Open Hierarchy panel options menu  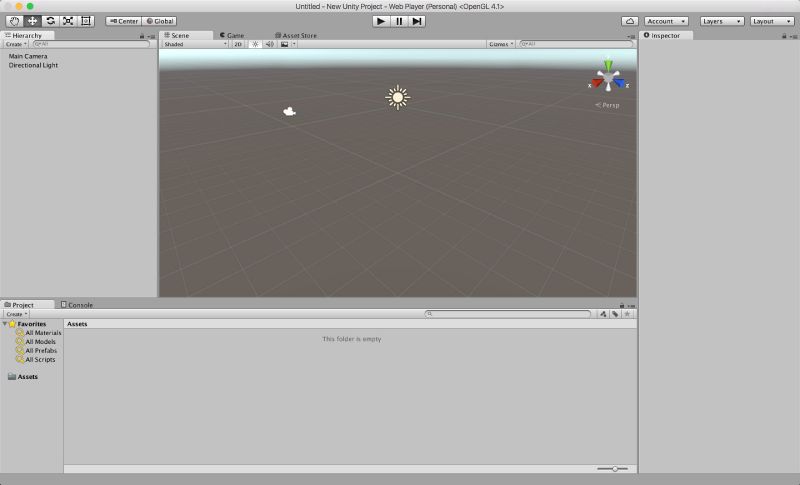tap(152, 37)
